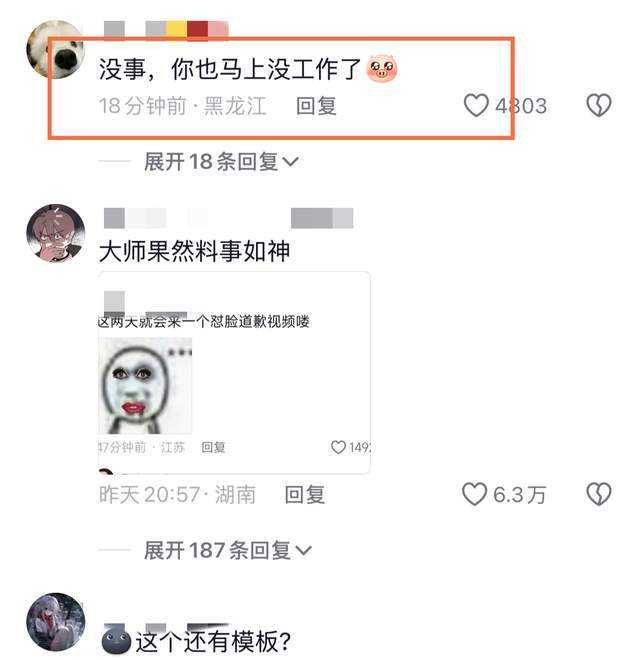Tap the pig emoji in first comment
Image resolution: width=640 pixels, height=660 pixels.
point(382,69)
